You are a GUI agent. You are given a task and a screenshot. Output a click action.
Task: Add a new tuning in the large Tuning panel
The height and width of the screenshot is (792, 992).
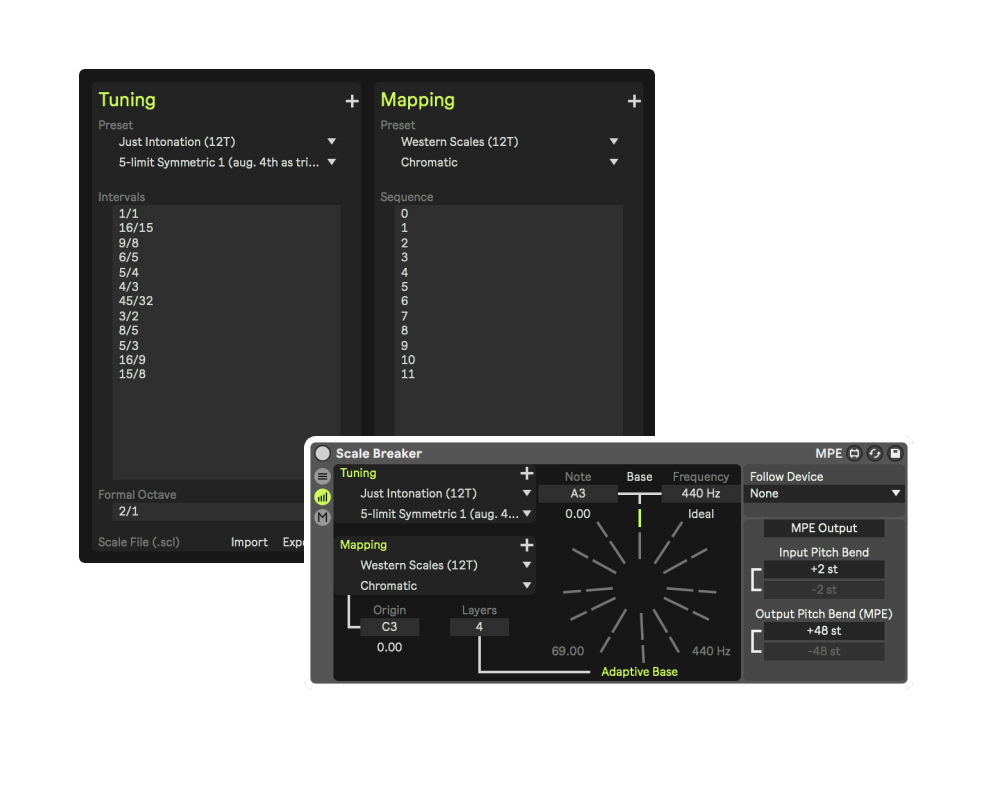click(x=352, y=101)
